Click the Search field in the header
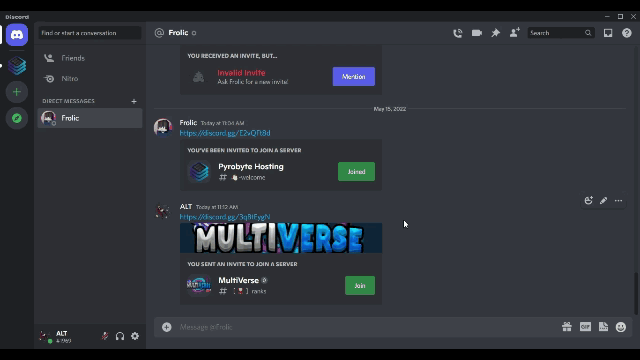The image size is (640, 360). click(560, 33)
